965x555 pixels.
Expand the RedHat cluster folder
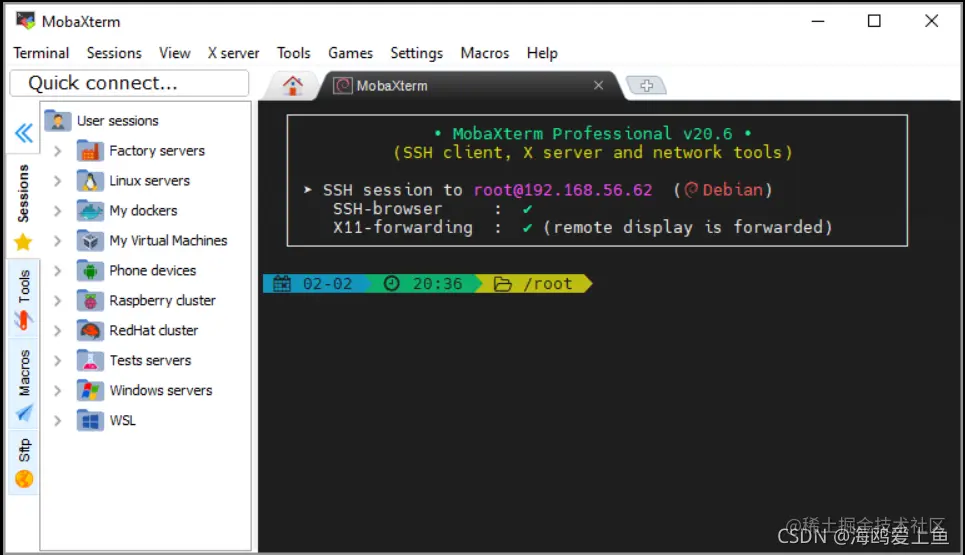pos(57,330)
